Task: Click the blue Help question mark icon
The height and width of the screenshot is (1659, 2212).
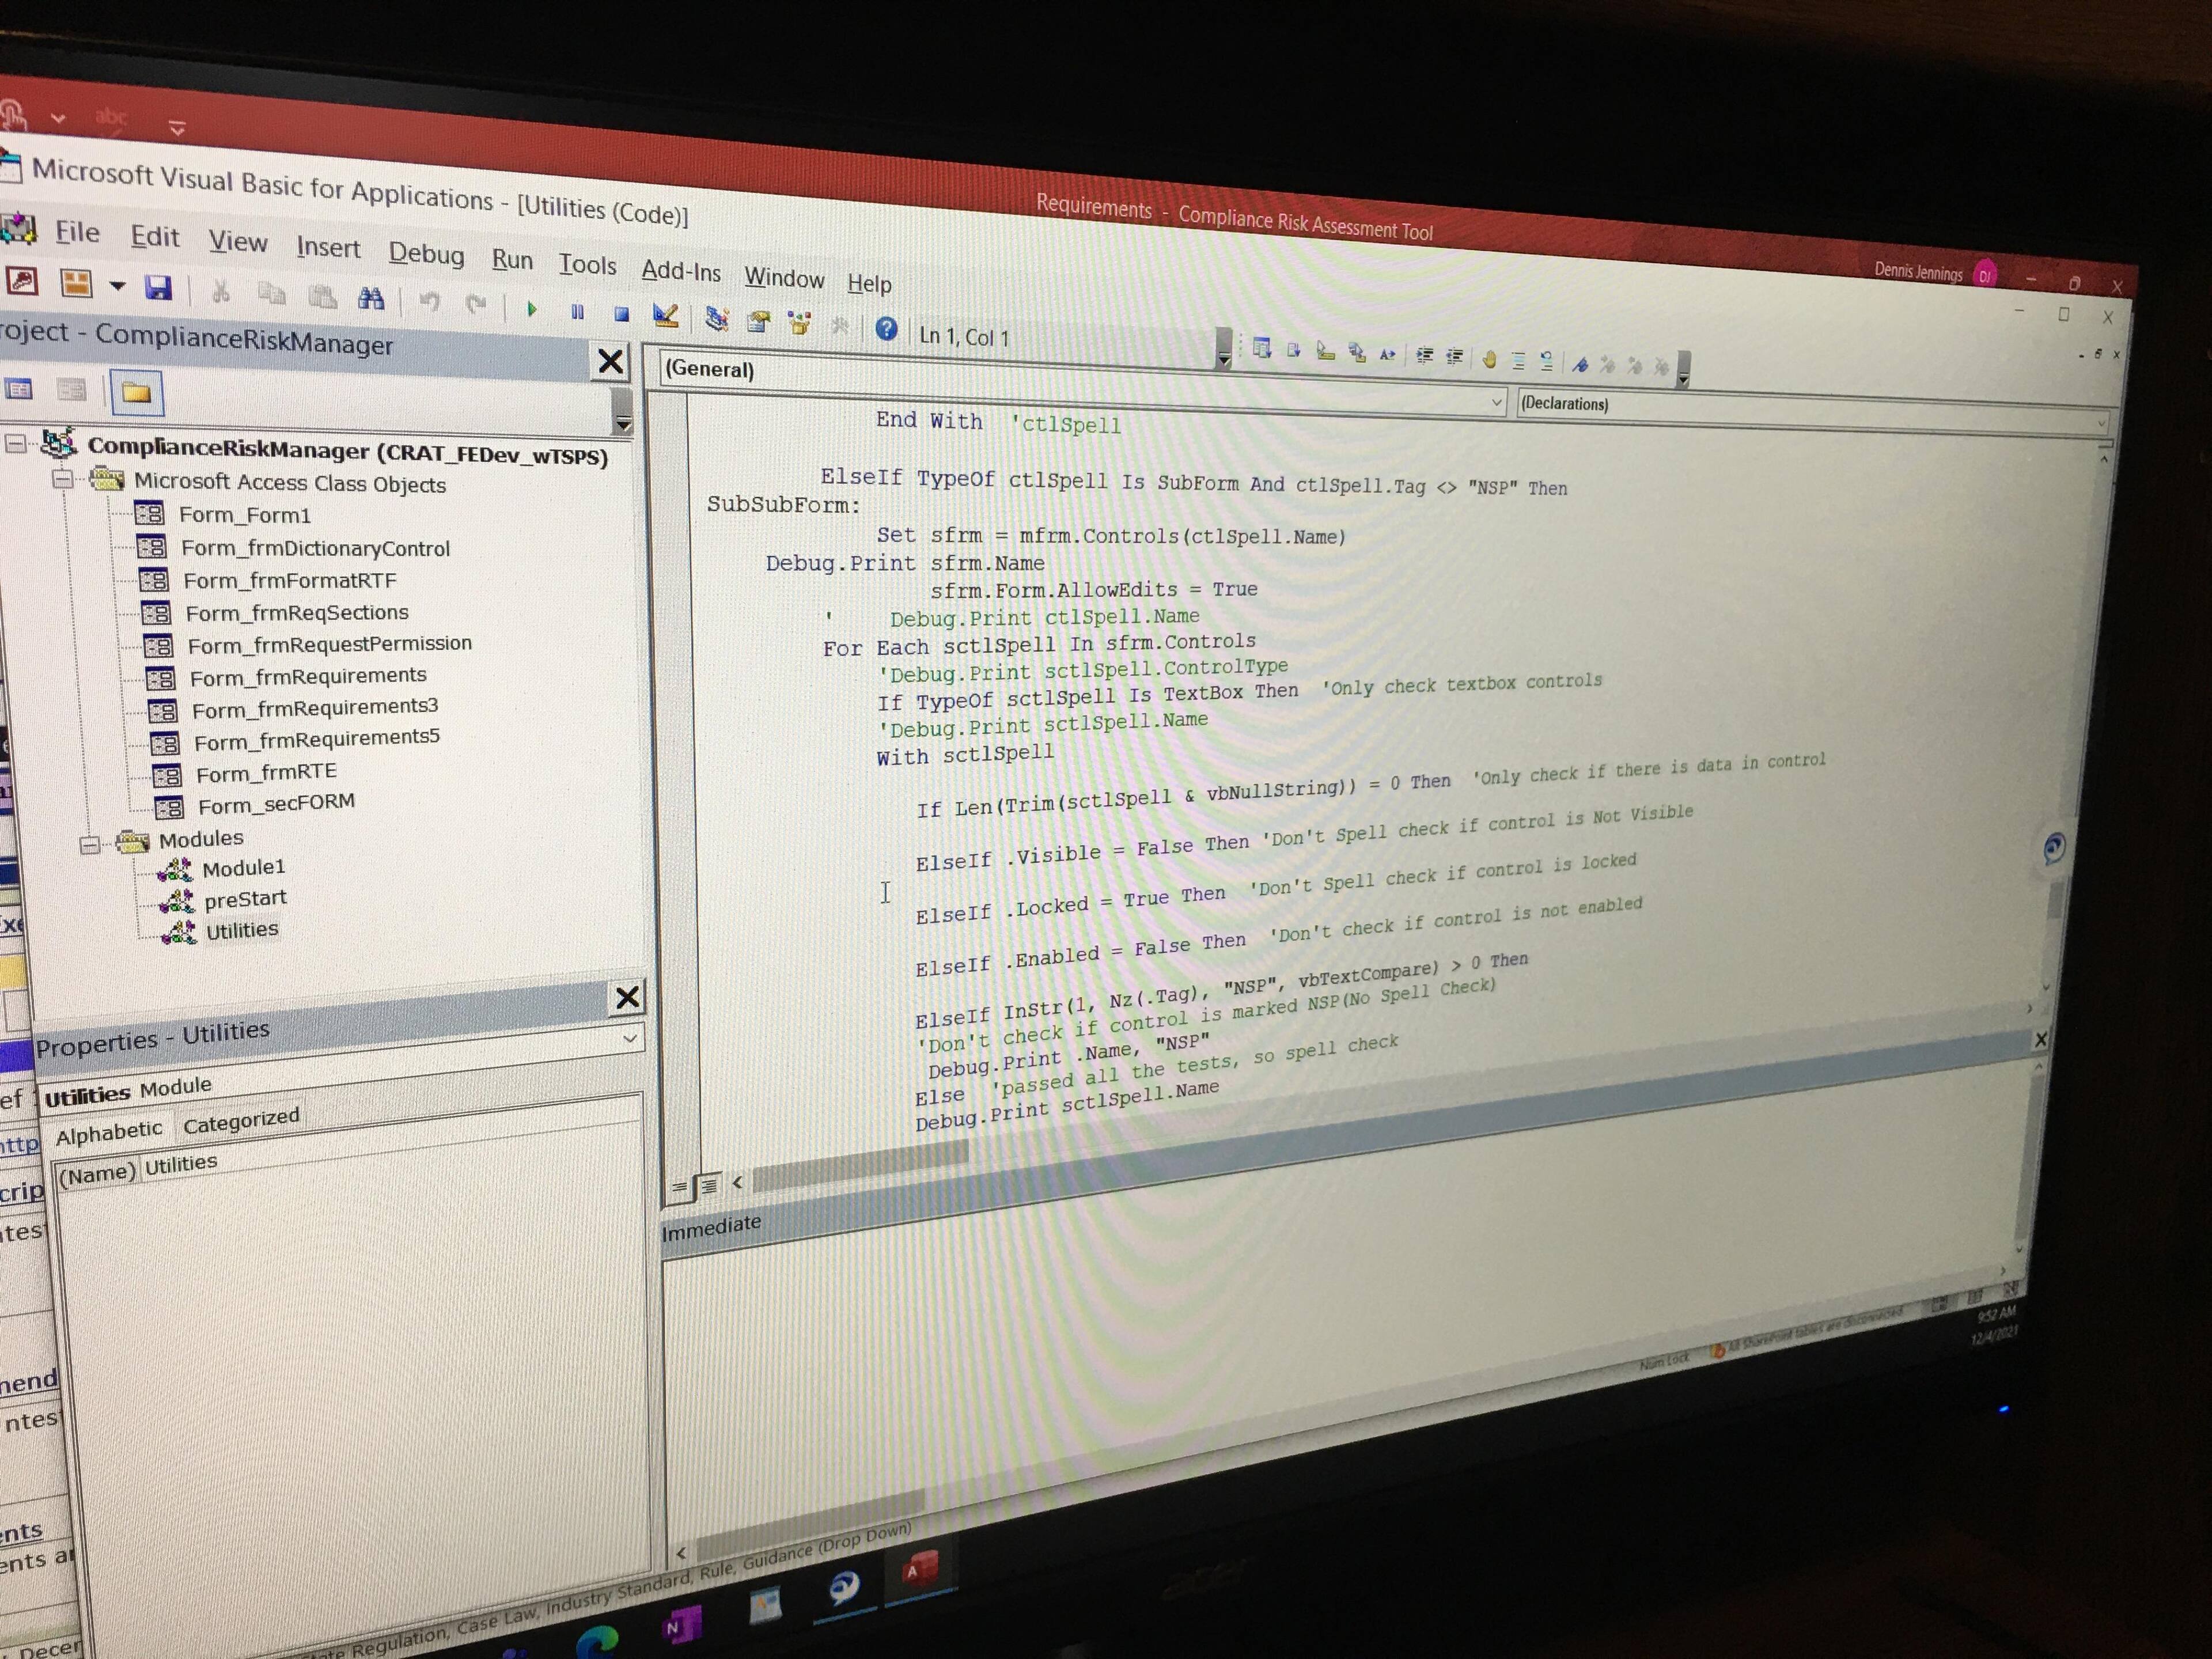Action: [x=886, y=328]
